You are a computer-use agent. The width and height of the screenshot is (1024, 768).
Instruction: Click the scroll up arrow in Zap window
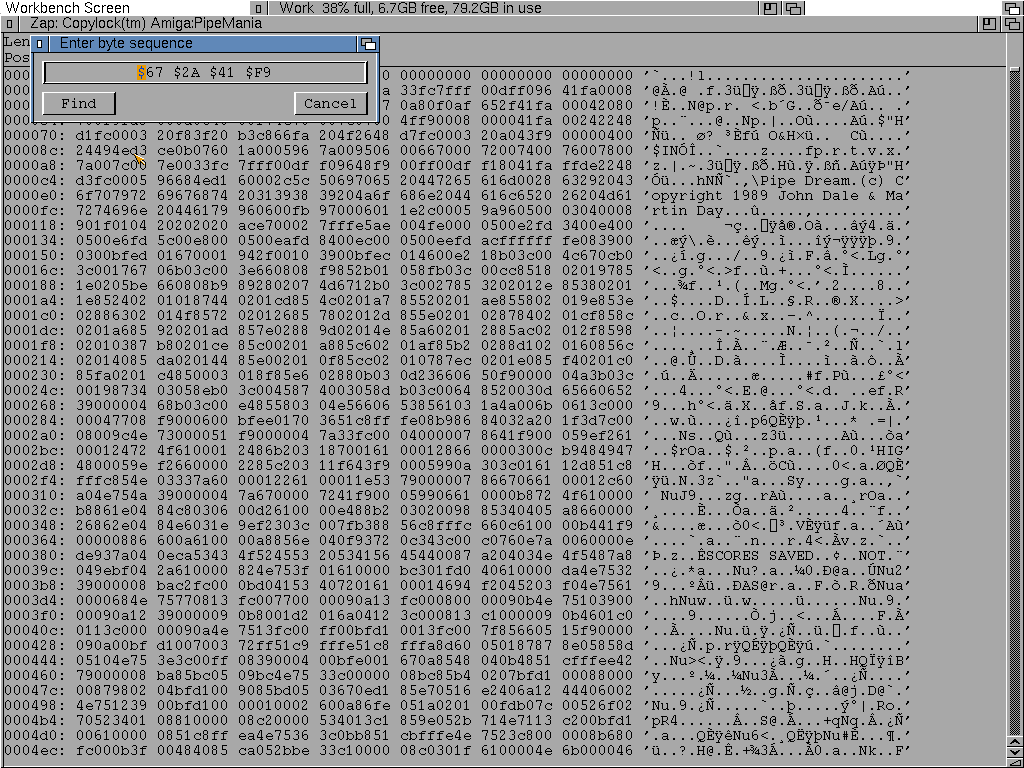[1014, 742]
